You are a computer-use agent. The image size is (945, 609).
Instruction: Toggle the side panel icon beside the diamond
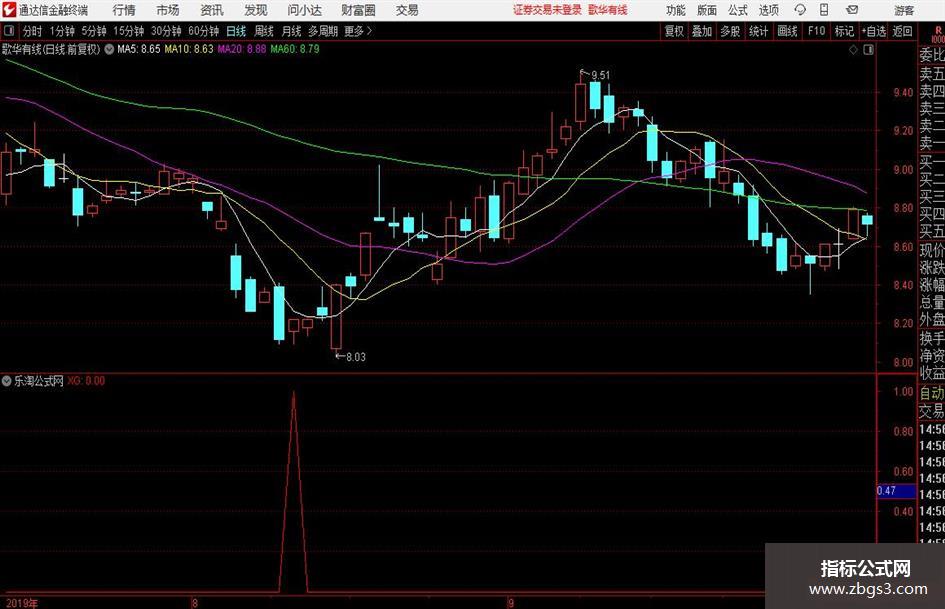tap(868, 50)
